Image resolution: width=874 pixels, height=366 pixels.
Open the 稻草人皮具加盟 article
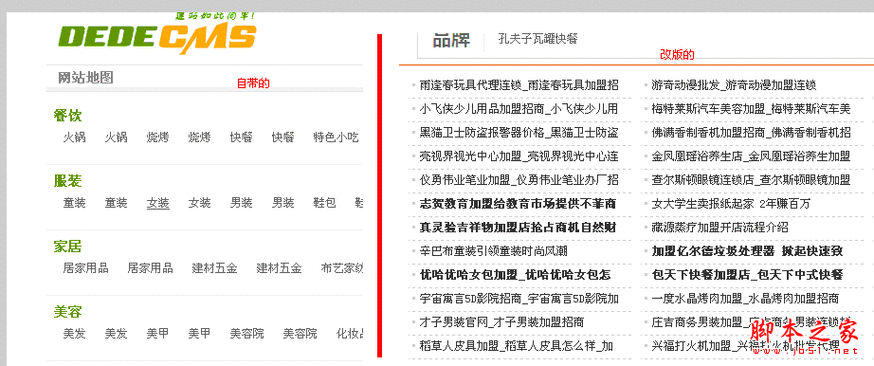click(516, 346)
